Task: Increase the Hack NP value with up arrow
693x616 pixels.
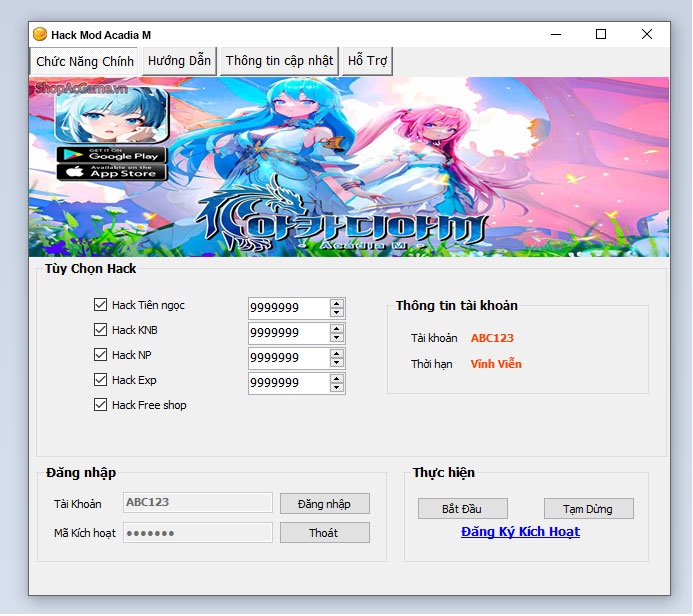Action: [x=337, y=354]
